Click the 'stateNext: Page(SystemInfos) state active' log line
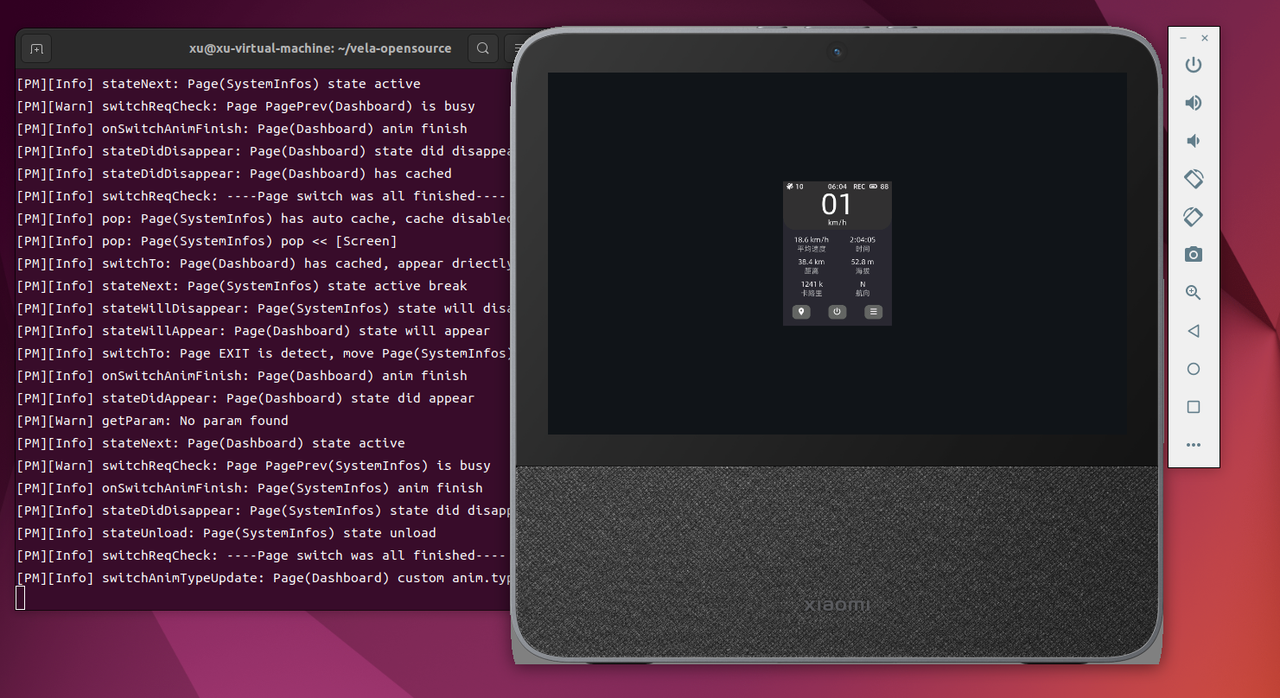 [219, 84]
